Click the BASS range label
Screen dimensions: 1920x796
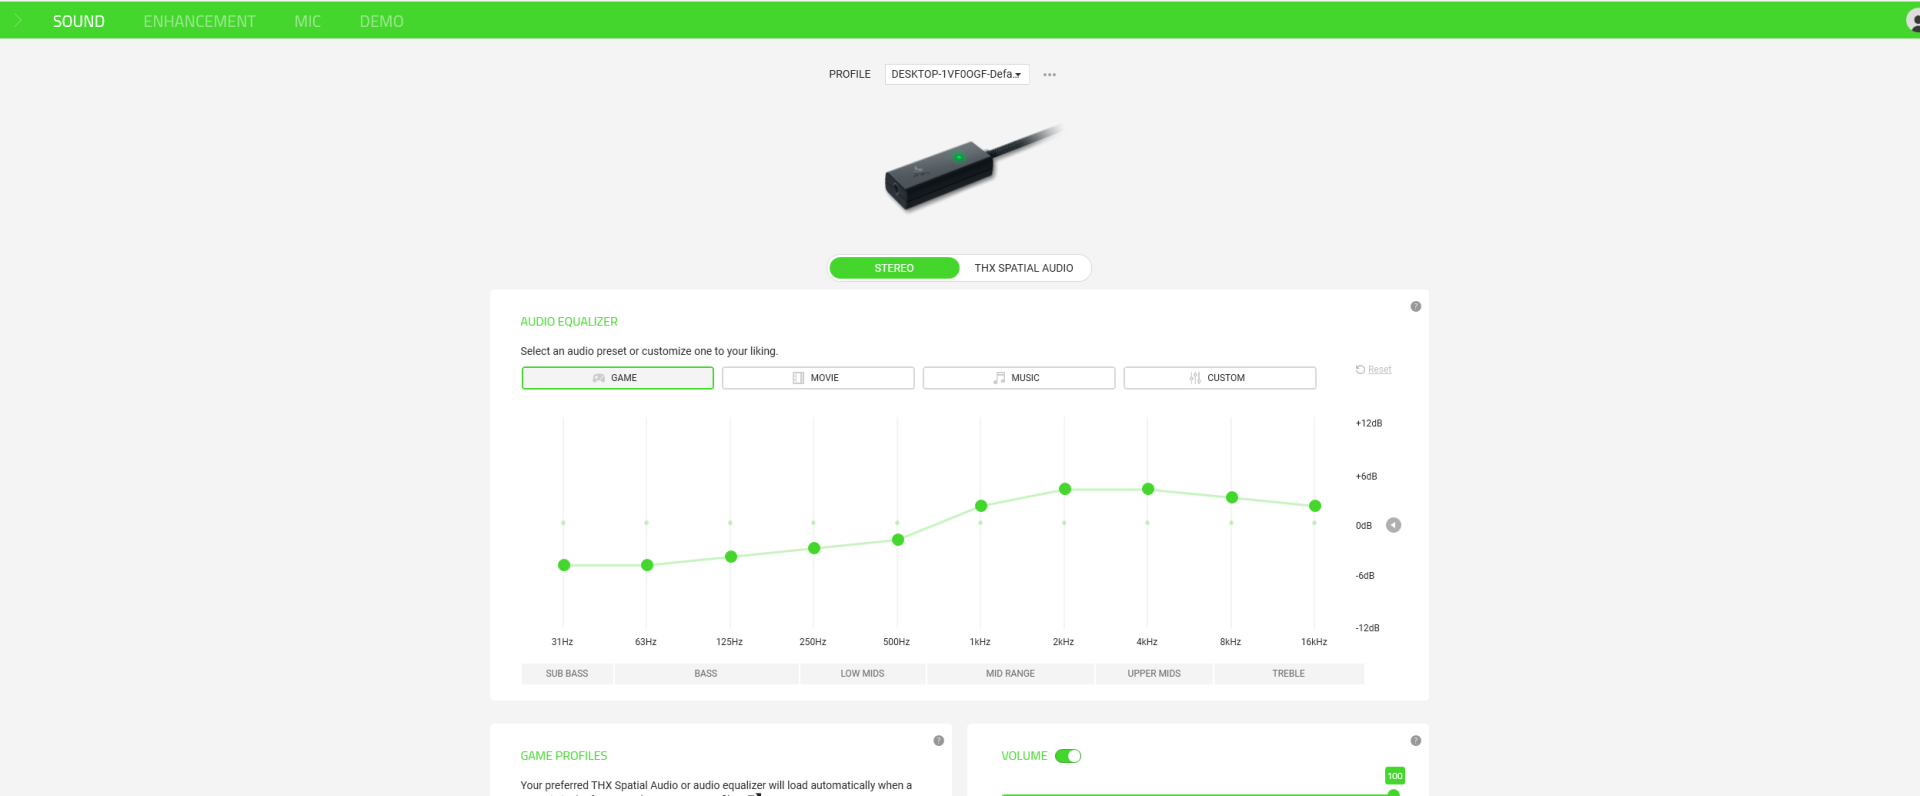coord(706,674)
